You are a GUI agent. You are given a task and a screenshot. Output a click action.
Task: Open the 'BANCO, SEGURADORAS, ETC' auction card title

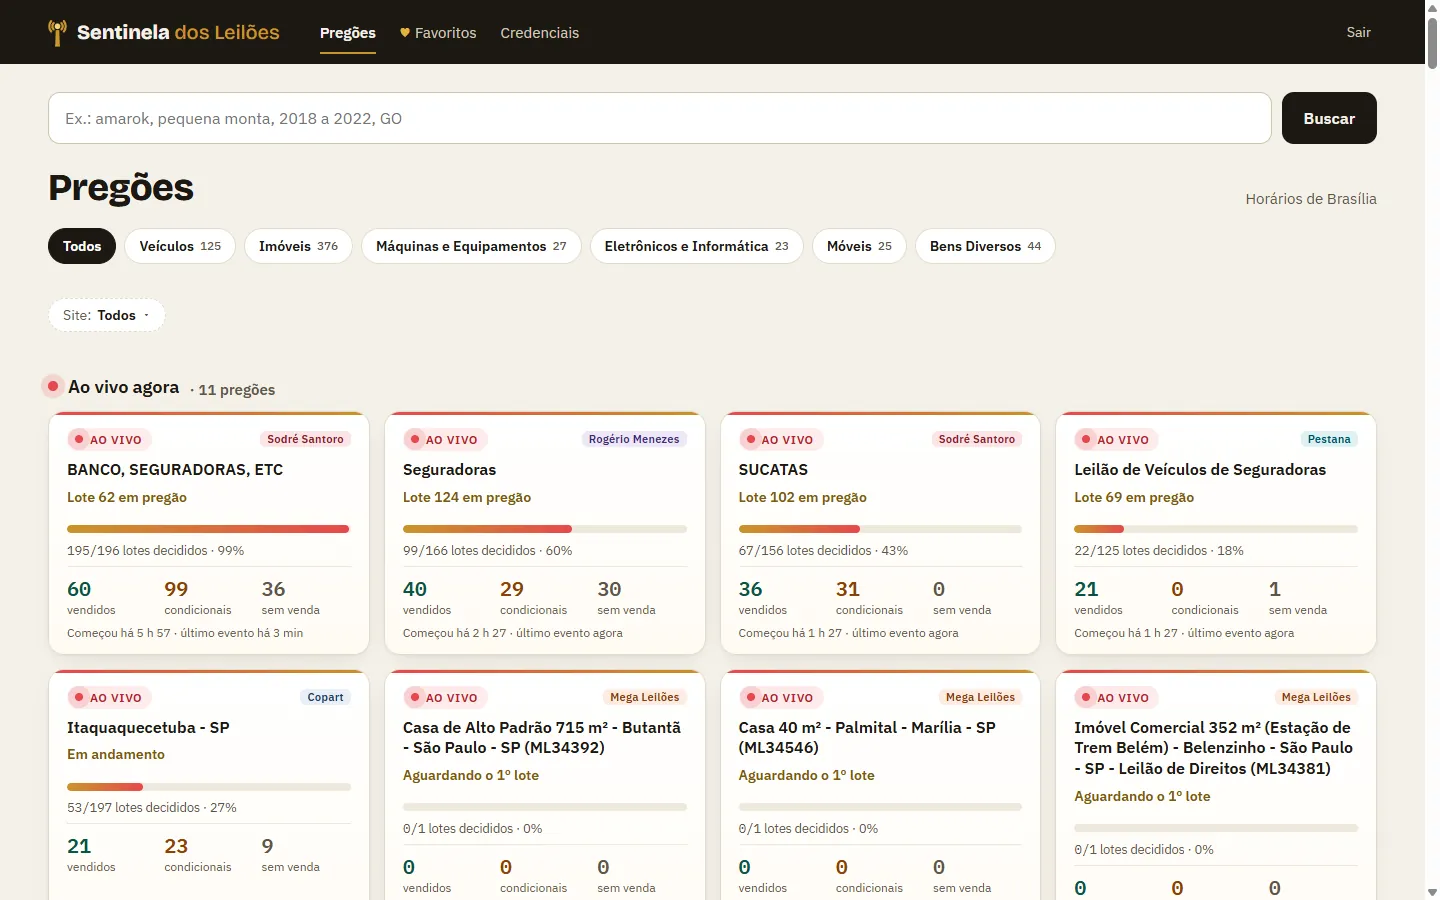pyautogui.click(x=175, y=469)
